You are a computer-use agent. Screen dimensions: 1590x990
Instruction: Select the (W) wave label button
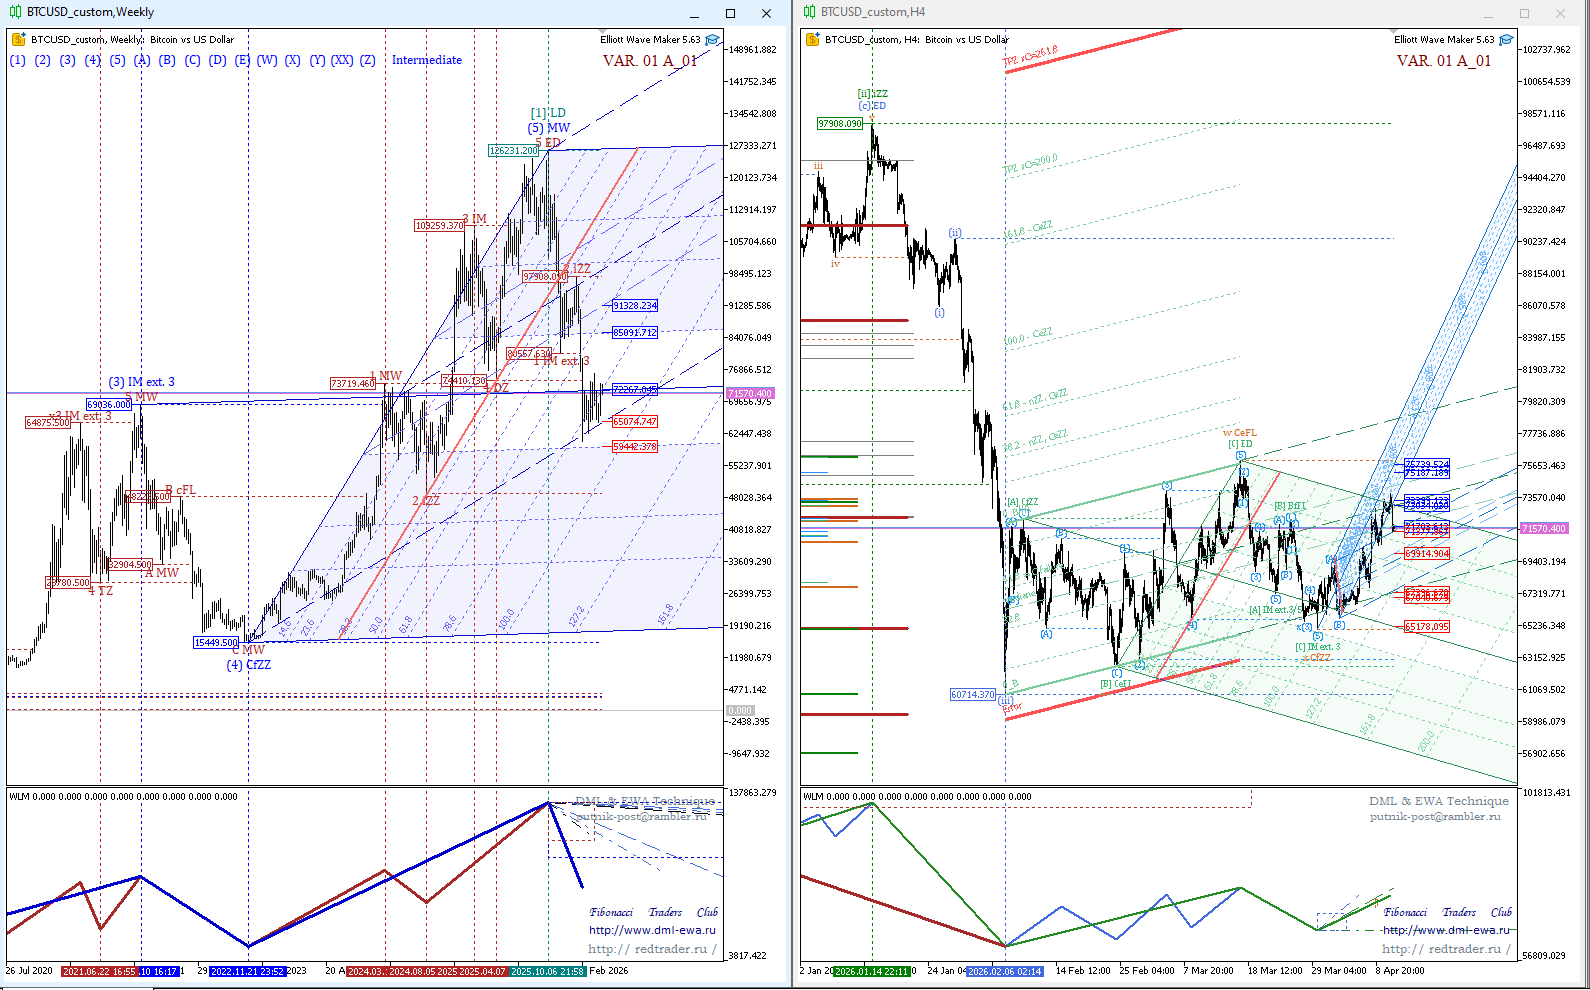click(267, 60)
